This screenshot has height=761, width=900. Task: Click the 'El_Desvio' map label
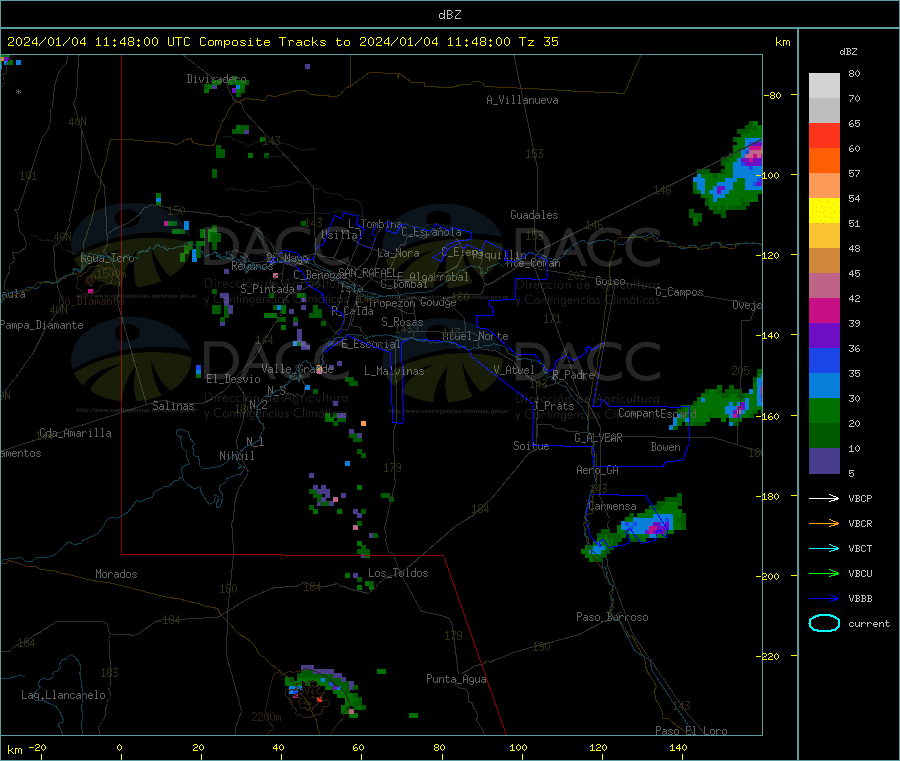pyautogui.click(x=233, y=379)
